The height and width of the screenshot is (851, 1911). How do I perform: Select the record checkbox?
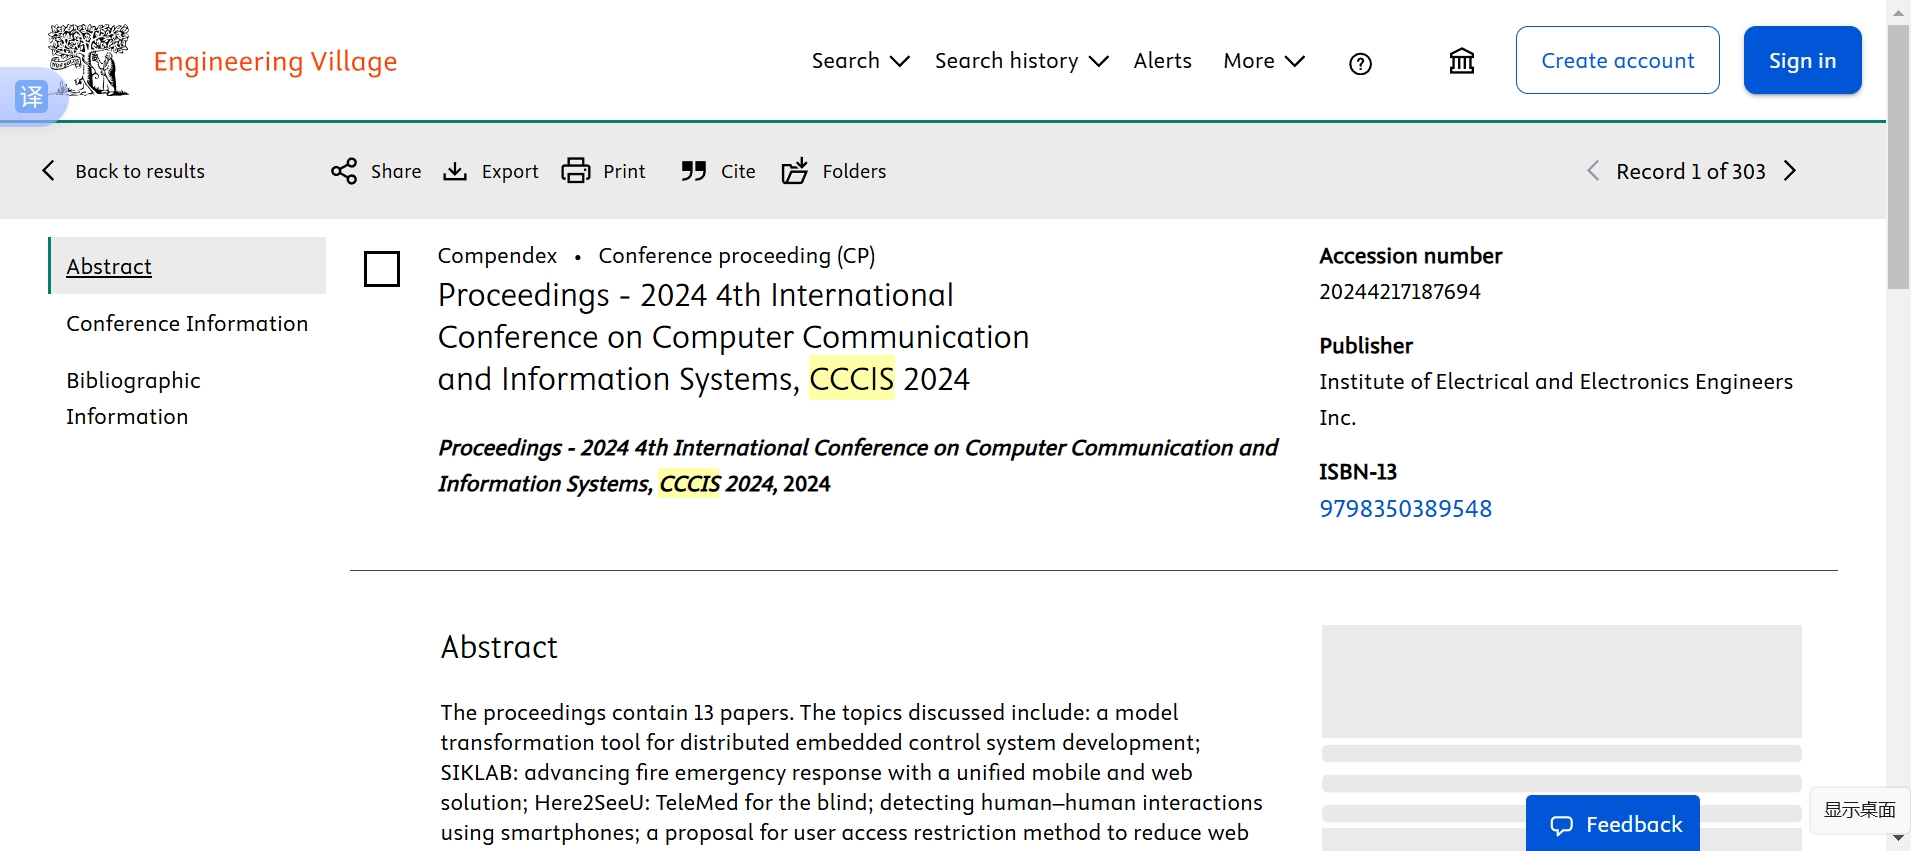382,269
